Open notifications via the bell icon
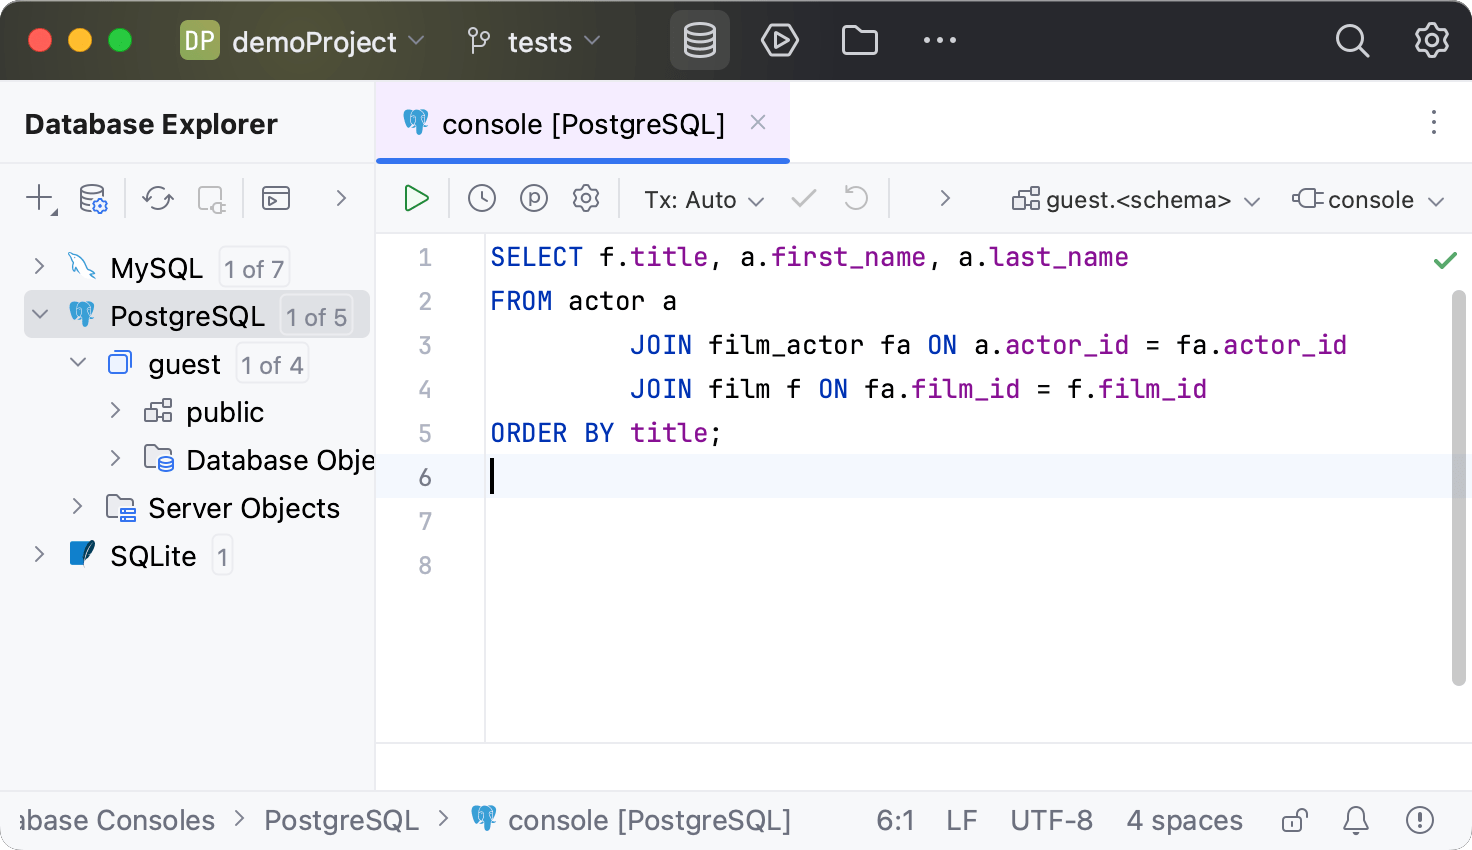The width and height of the screenshot is (1472, 850). coord(1355,820)
